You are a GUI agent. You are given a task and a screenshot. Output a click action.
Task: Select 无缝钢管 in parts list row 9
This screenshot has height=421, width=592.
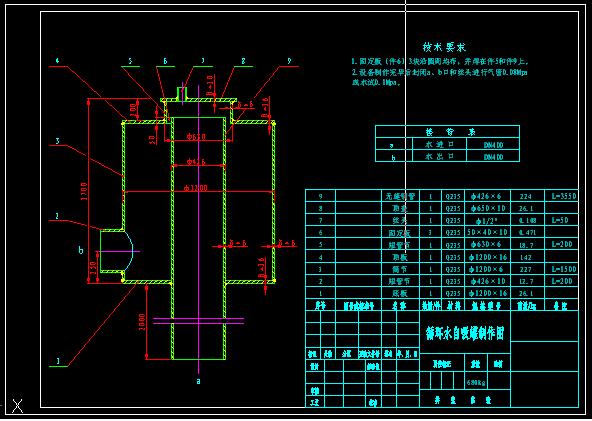[400, 196]
